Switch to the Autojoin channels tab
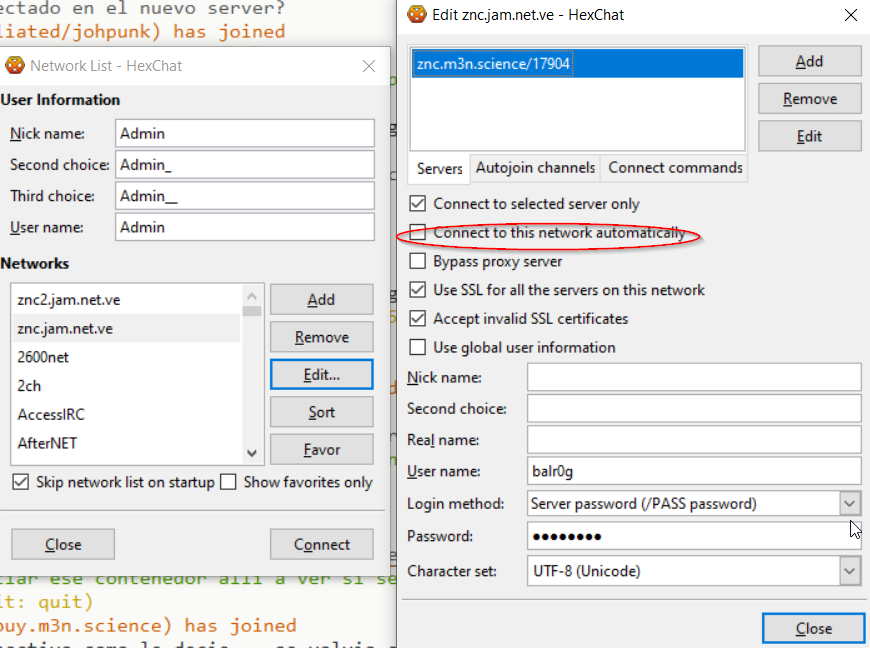Screen dimensions: 870x648 535,168
